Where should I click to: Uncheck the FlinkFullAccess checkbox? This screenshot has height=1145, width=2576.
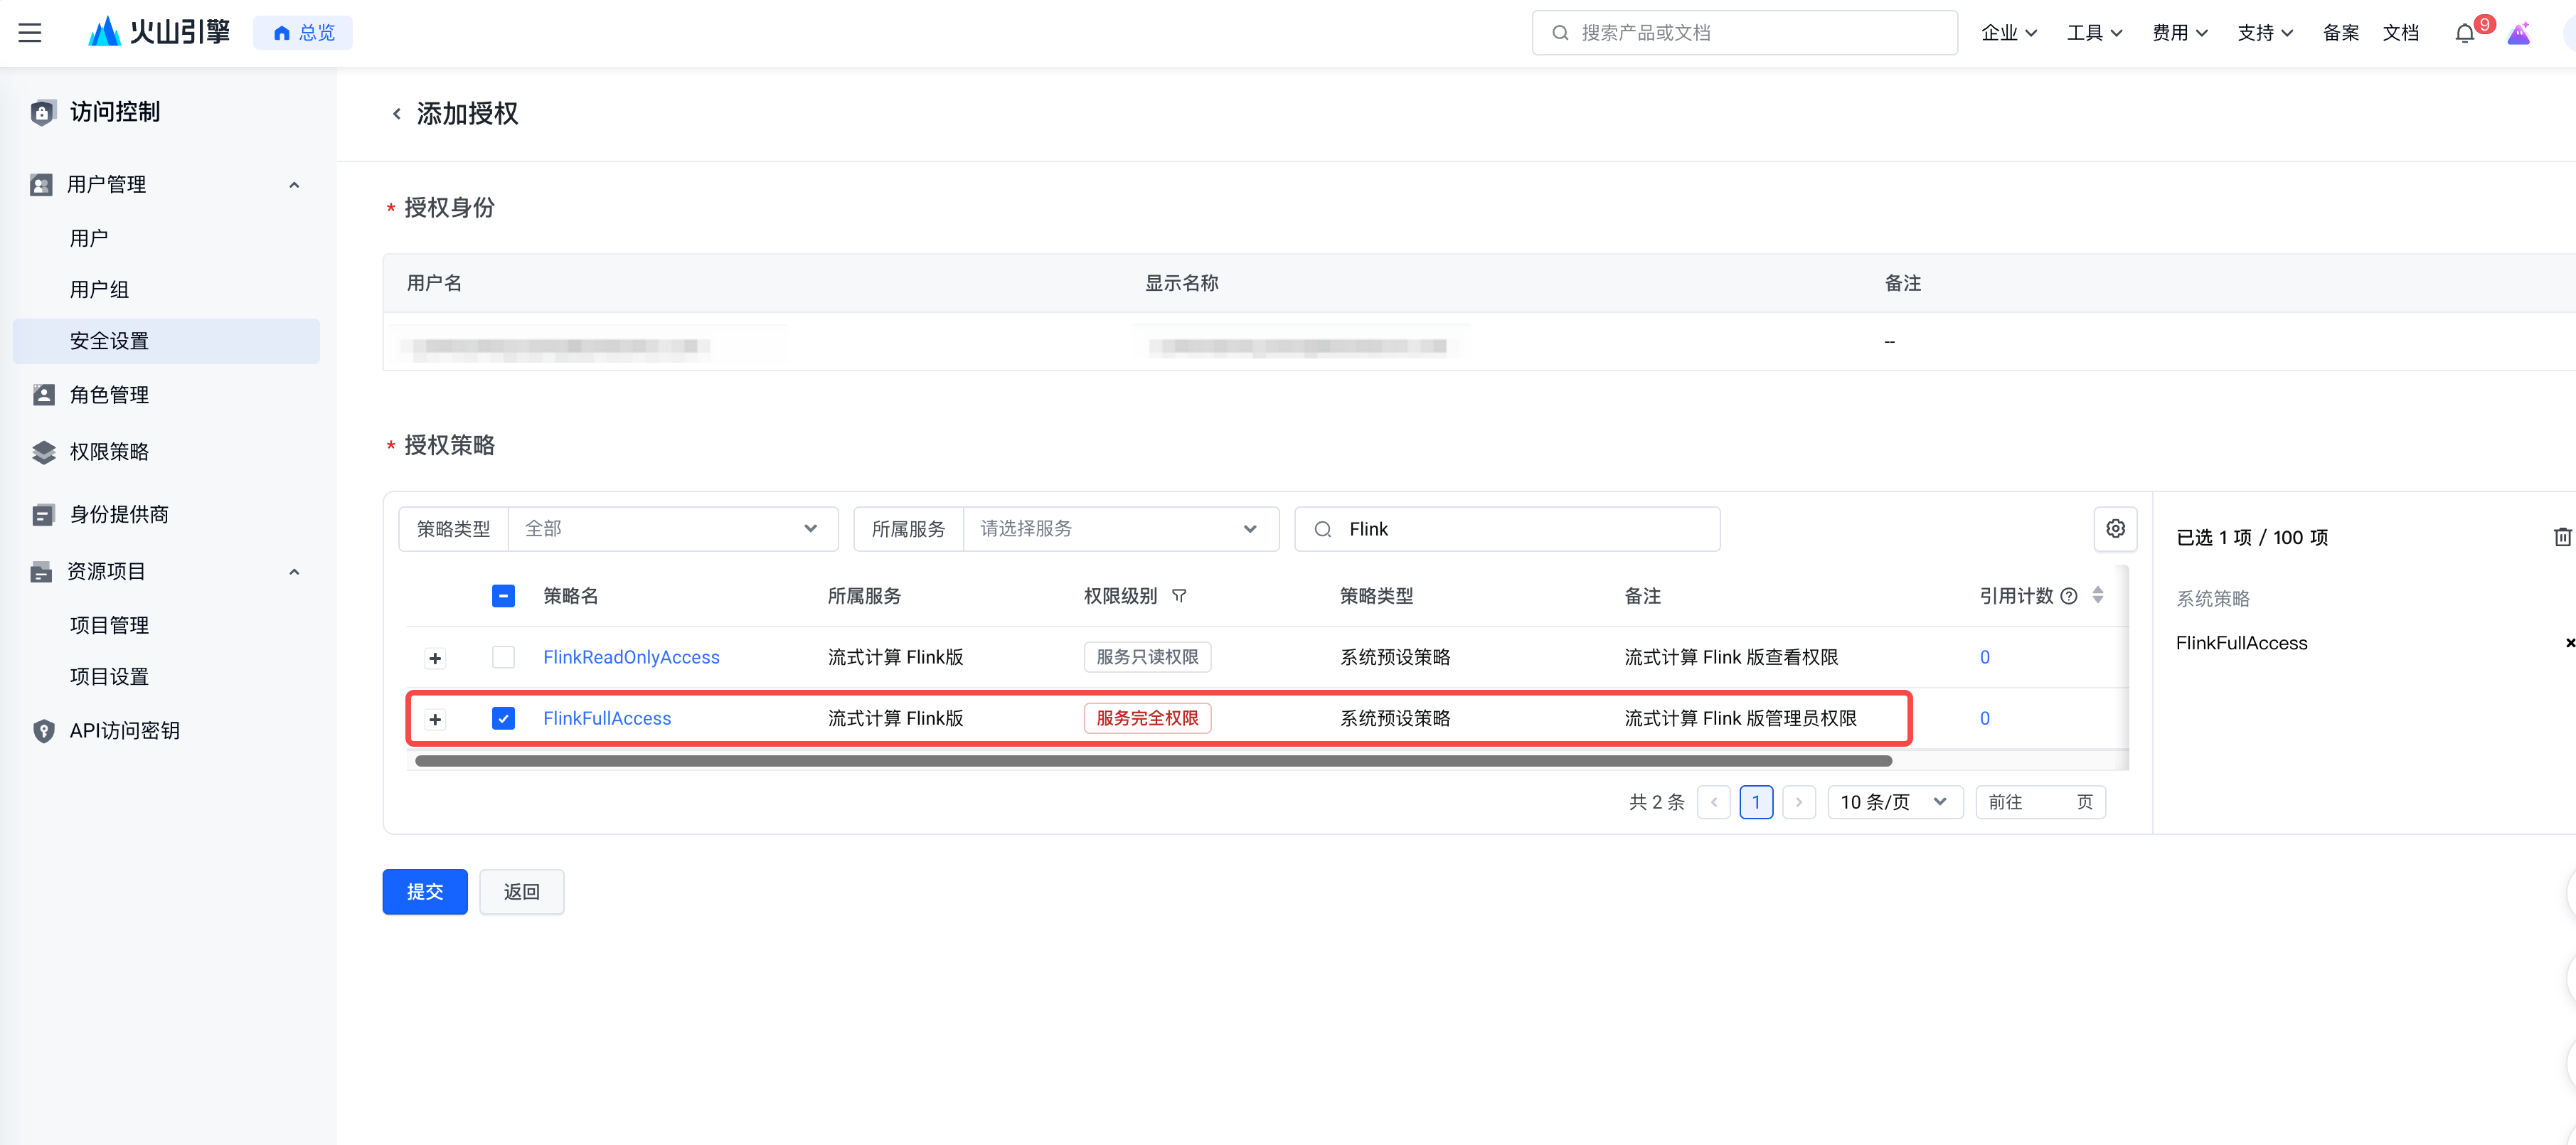pyautogui.click(x=503, y=718)
